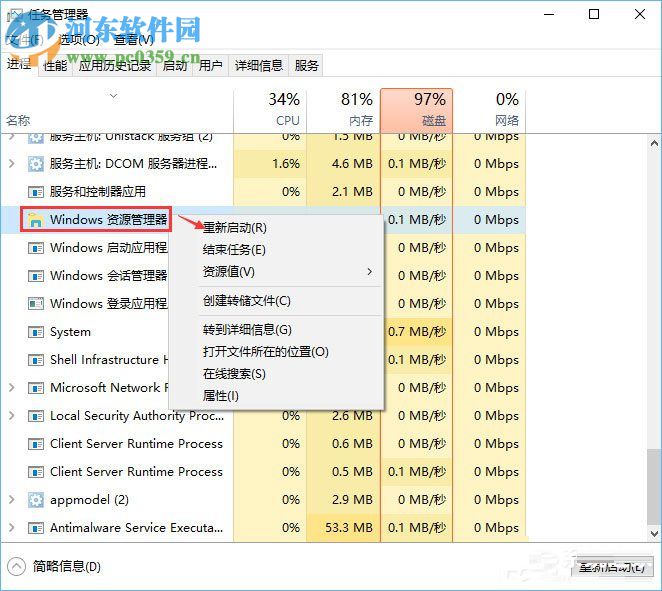
Task: Choose 在线搜索(S) in context menu
Action: (x=234, y=374)
